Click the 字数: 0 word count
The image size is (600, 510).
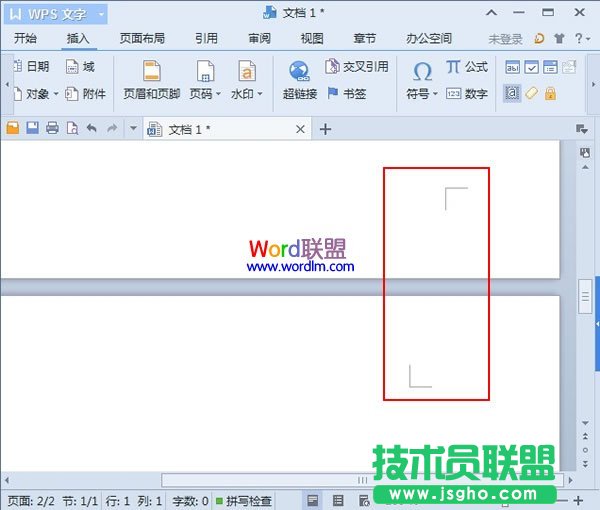click(x=190, y=500)
